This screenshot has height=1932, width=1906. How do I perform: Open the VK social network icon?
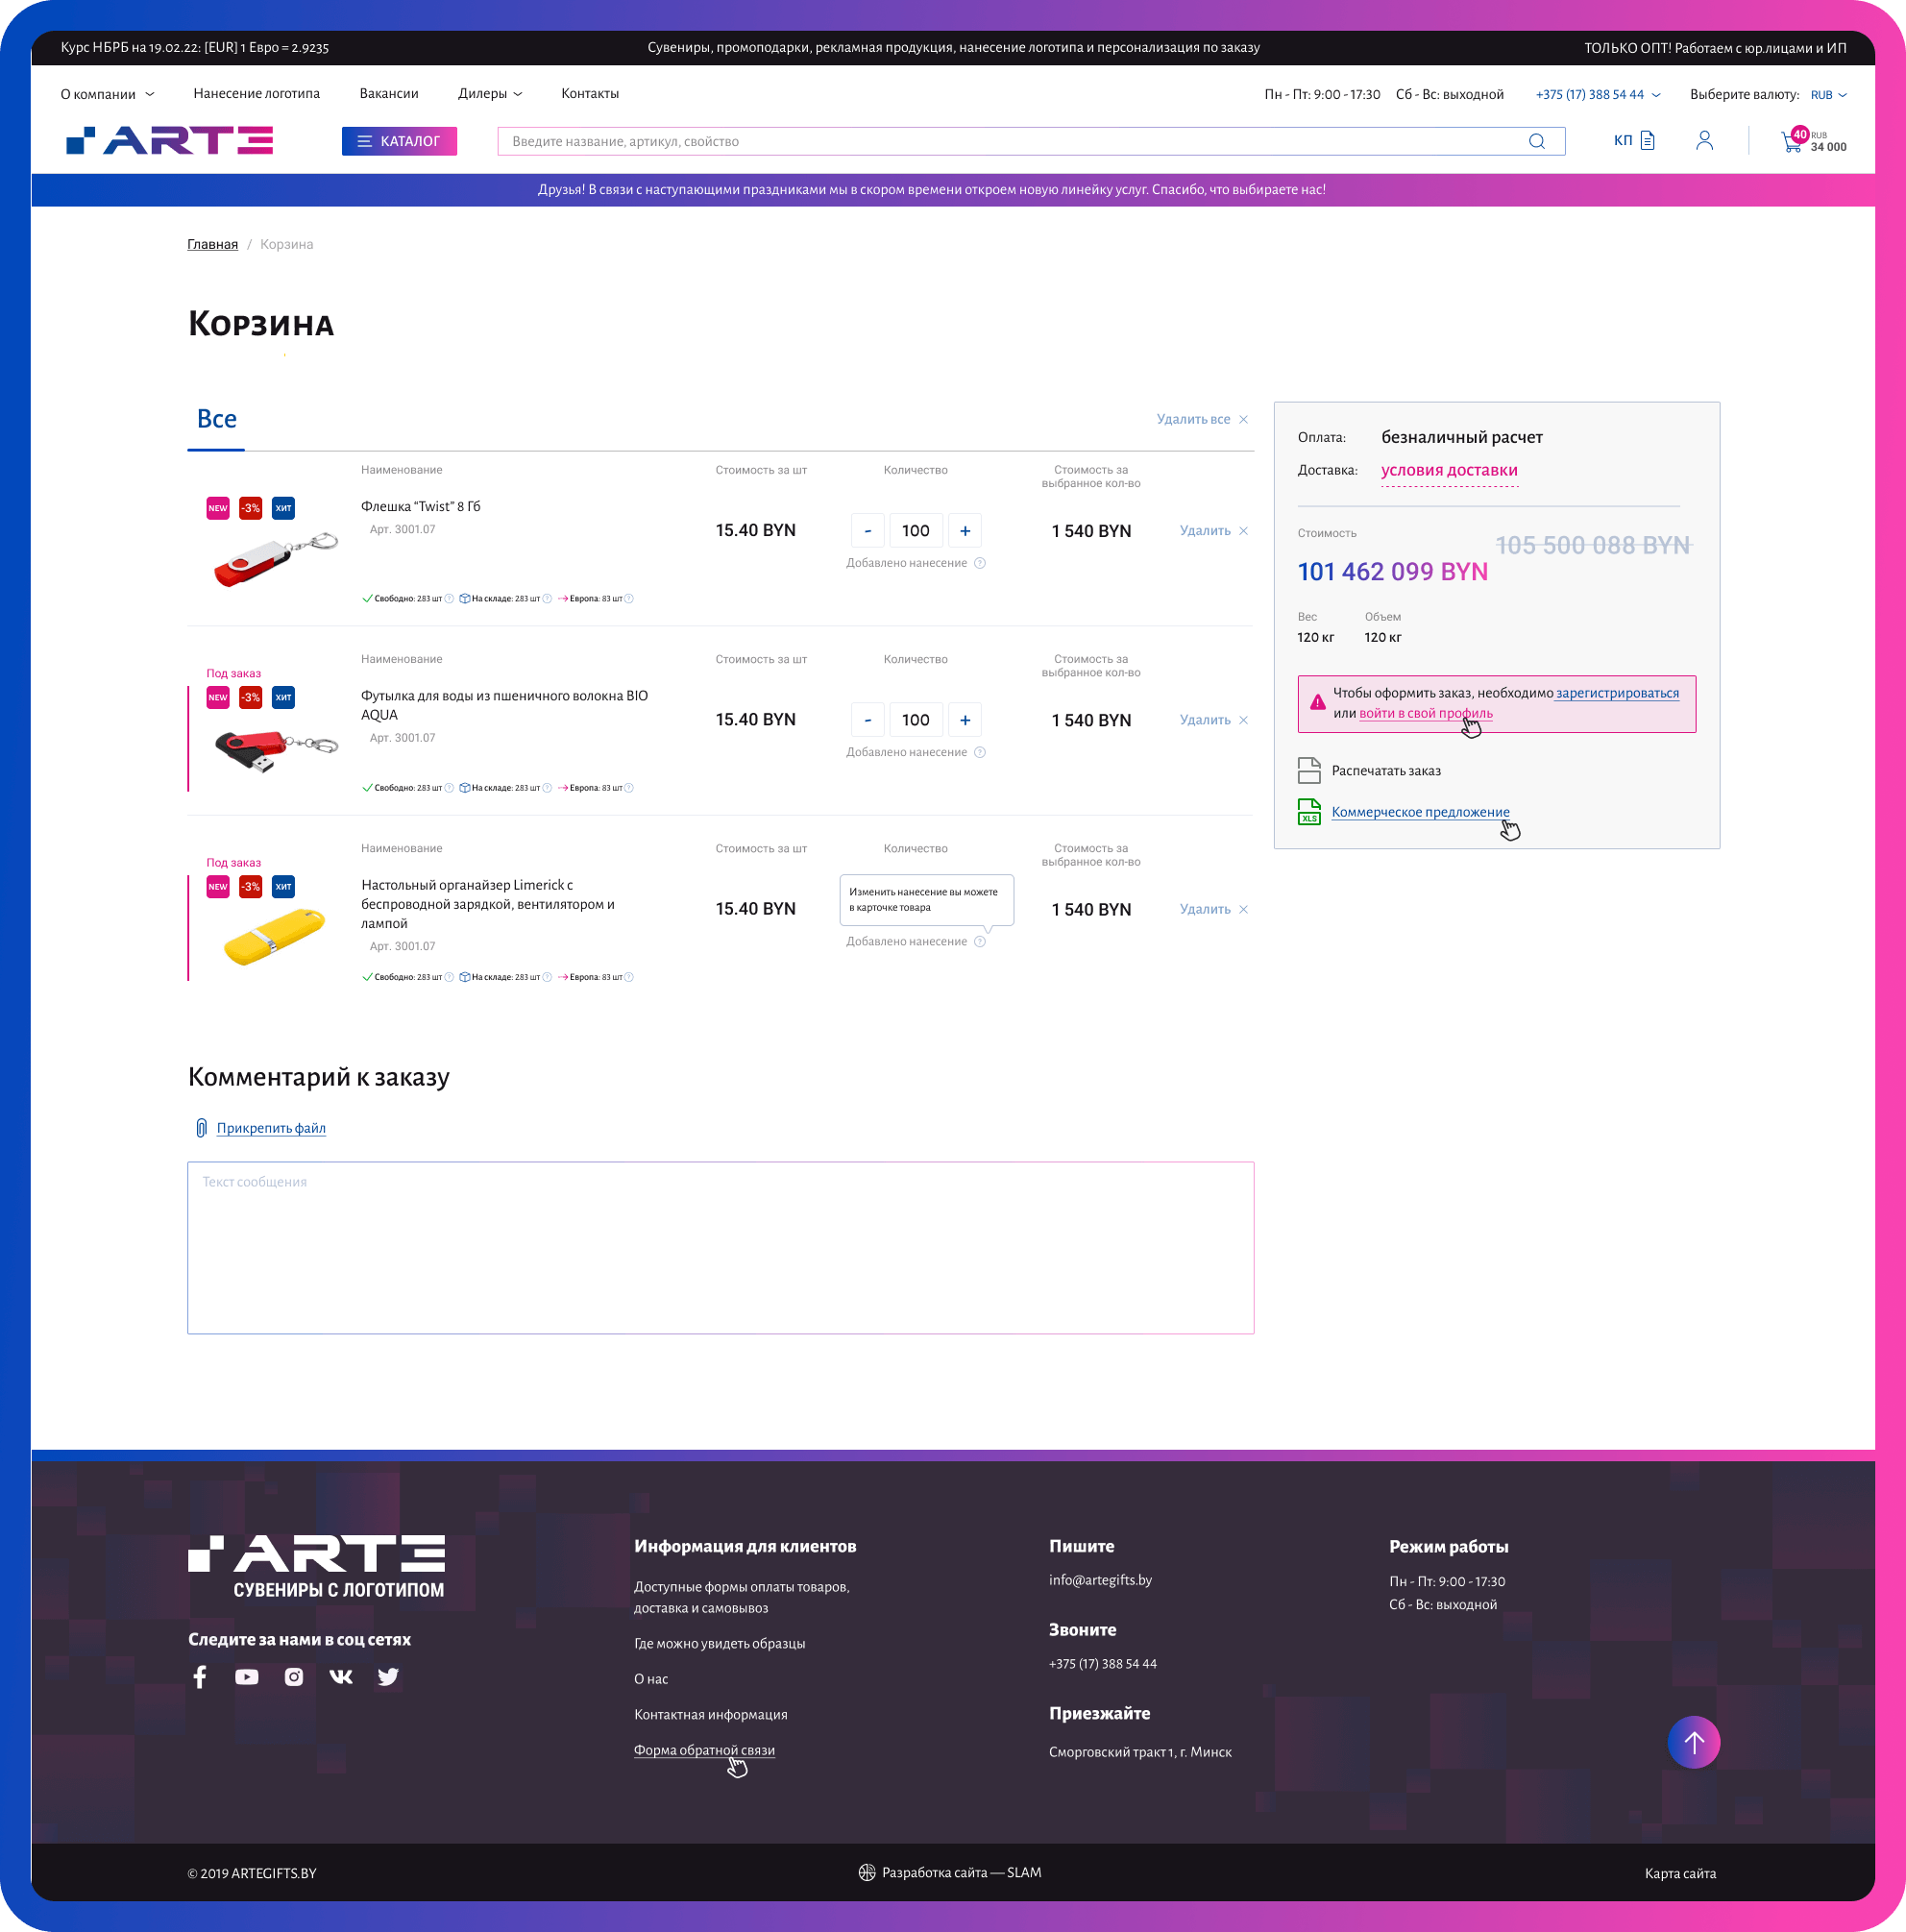(x=341, y=1677)
